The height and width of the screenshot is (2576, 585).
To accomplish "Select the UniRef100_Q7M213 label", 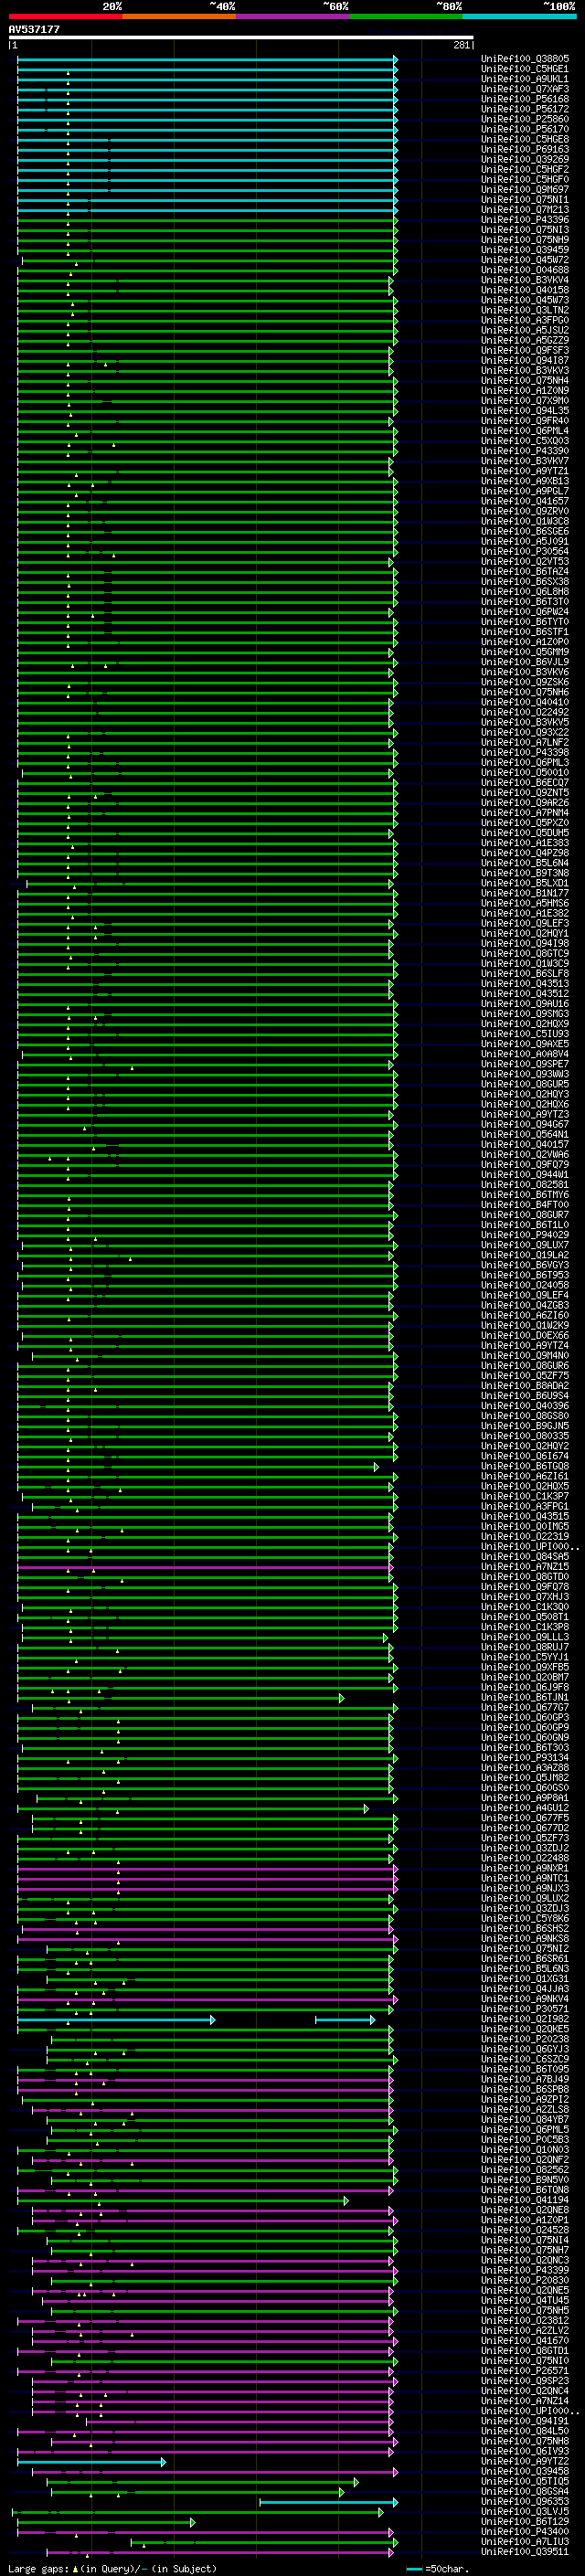I will 525,210.
